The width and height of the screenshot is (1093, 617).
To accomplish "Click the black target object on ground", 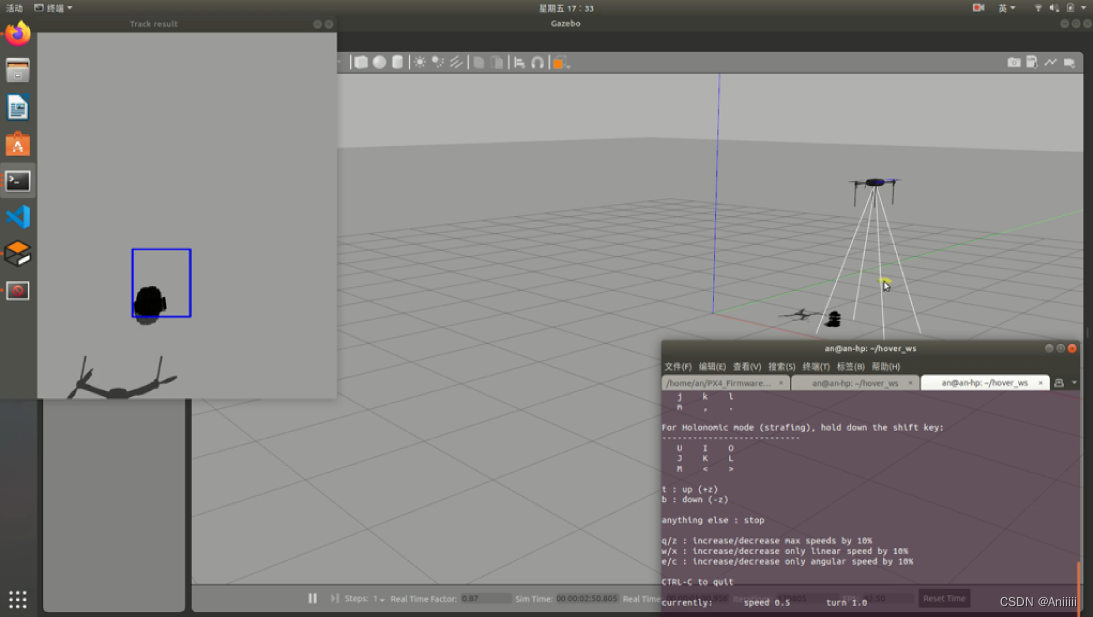I will point(833,319).
